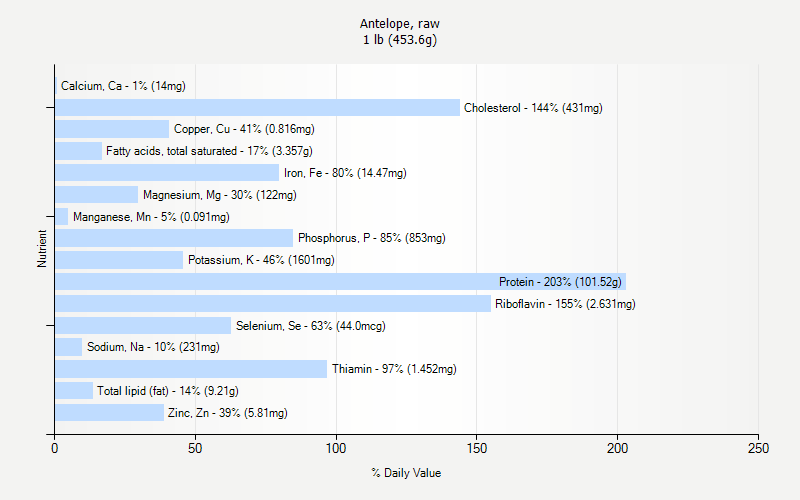
Task: Click the saturated fatty acids label
Action: [x=209, y=151]
